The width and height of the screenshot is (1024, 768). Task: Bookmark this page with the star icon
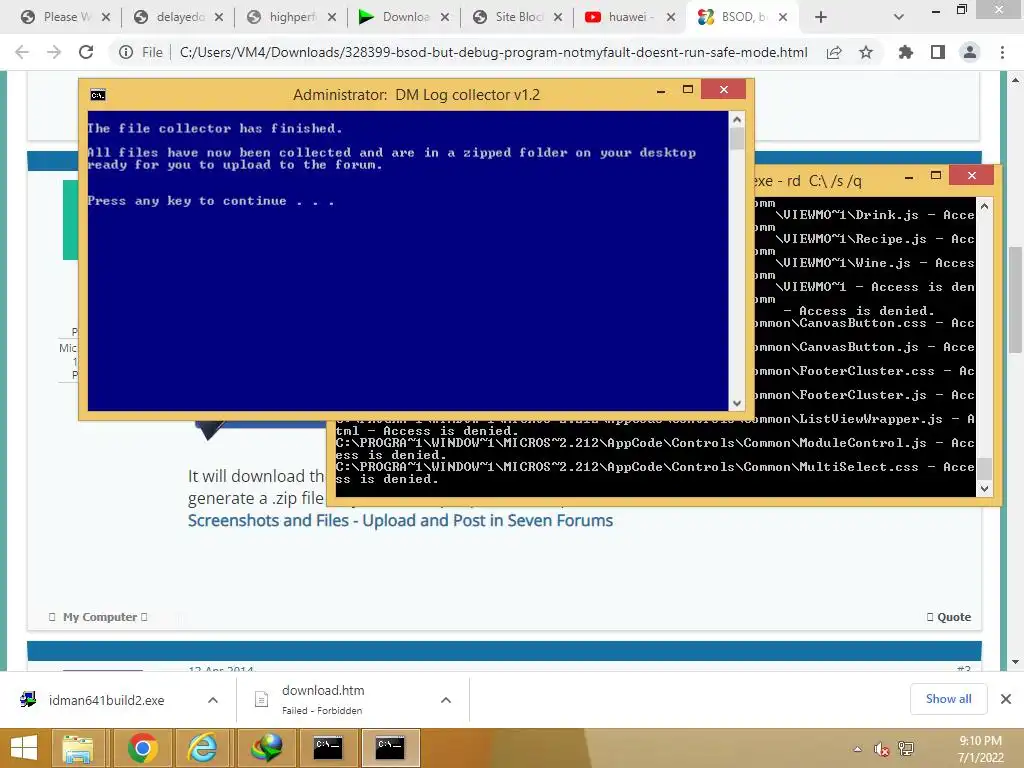coord(866,52)
